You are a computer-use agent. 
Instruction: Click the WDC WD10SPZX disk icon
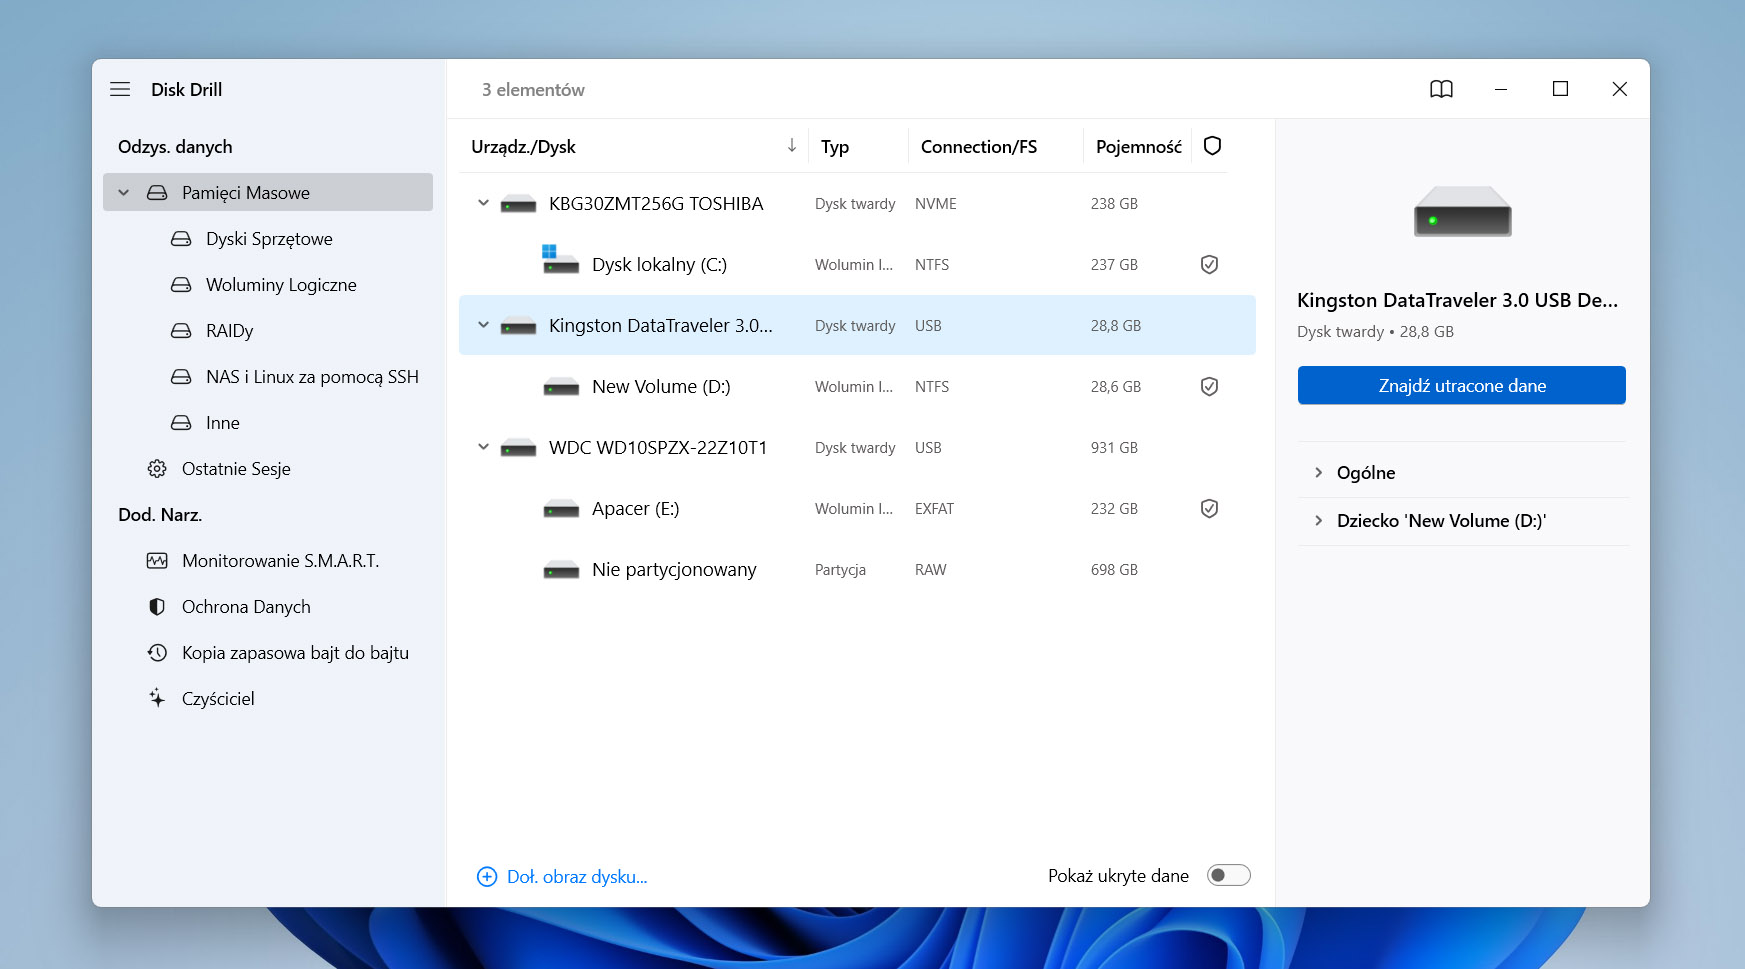[x=518, y=448]
